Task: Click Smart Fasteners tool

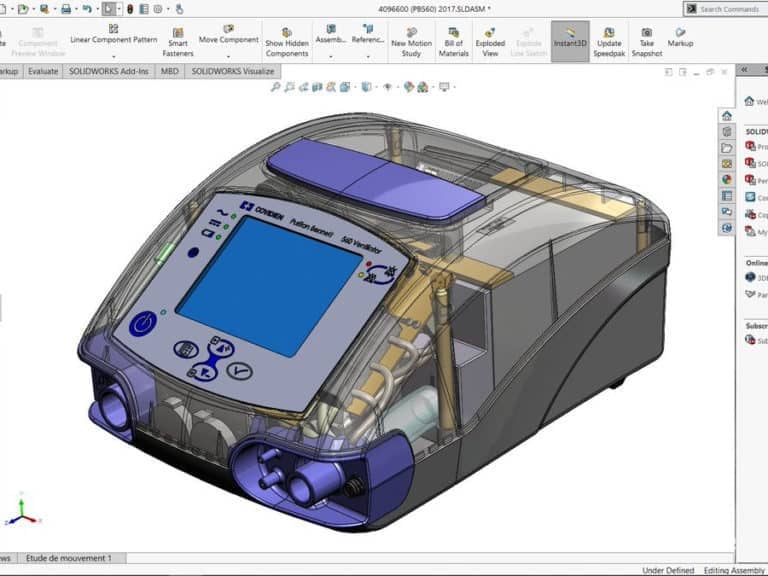Action: (178, 42)
